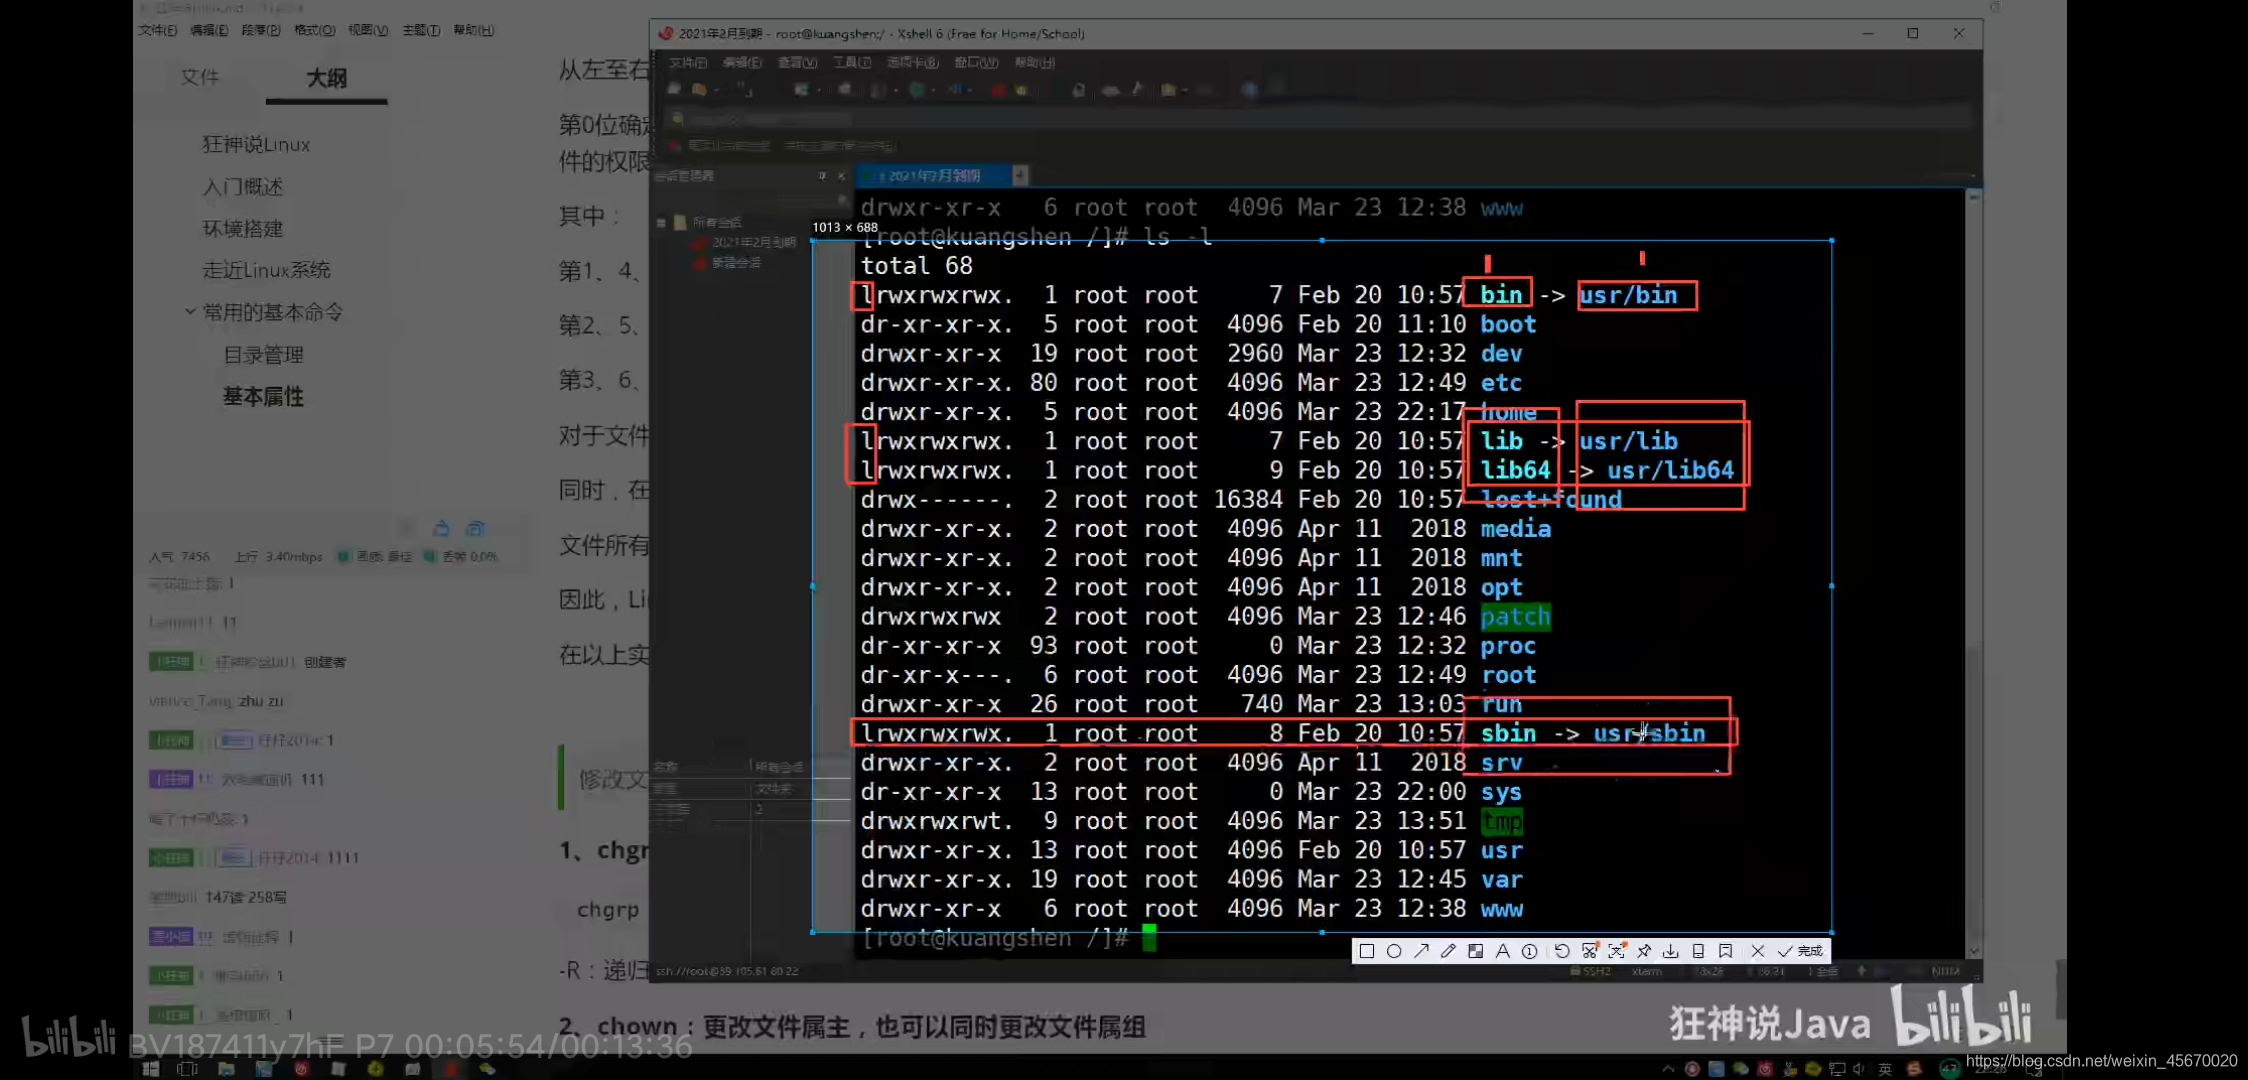Viewport: 2248px width, 1080px height.
Task: Open outline item 狂神说Linux
Action: 256,144
